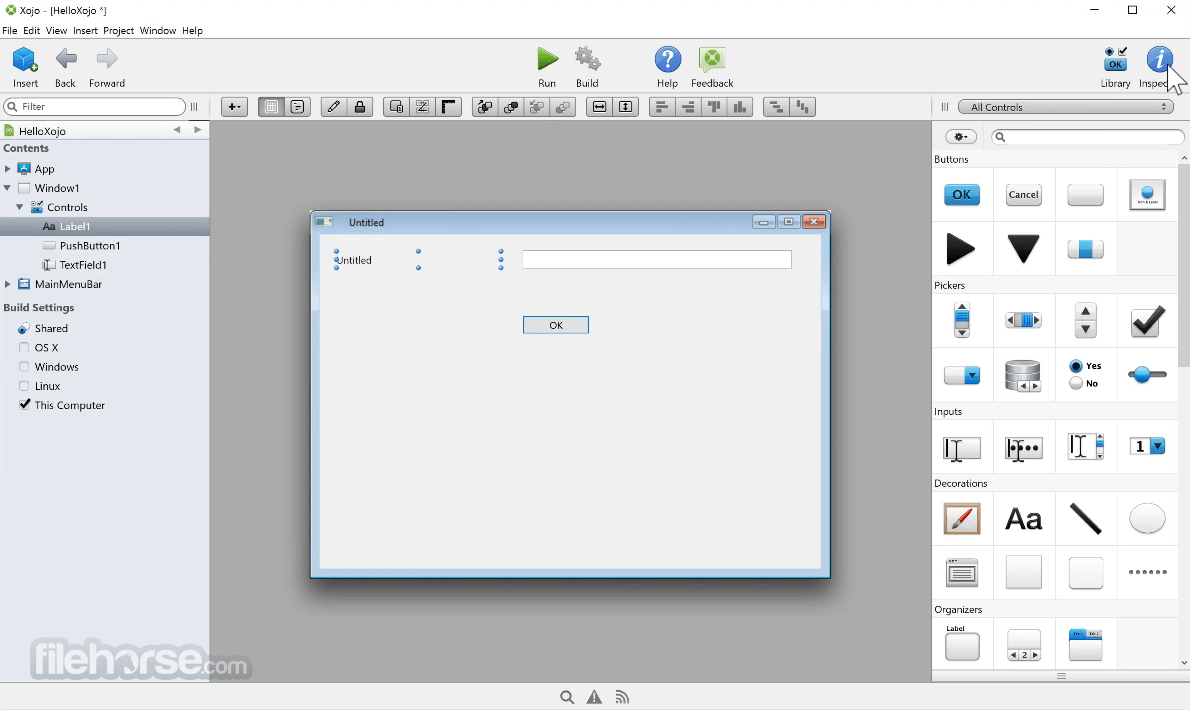The width and height of the screenshot is (1190, 710).
Task: Open the All Controls dropdown
Action: point(1065,107)
